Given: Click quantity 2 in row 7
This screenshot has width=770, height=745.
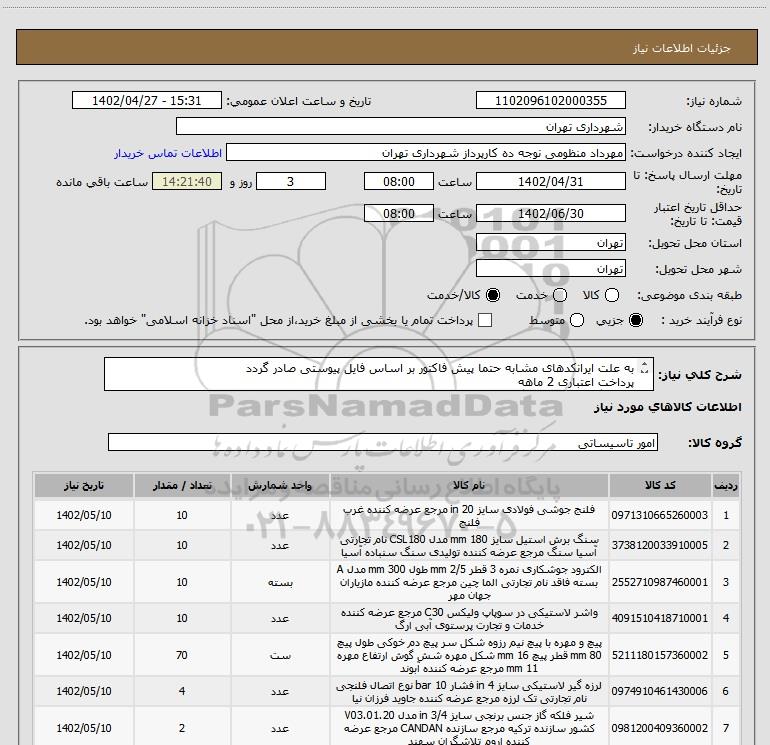Looking at the screenshot, I should click(x=182, y=728).
